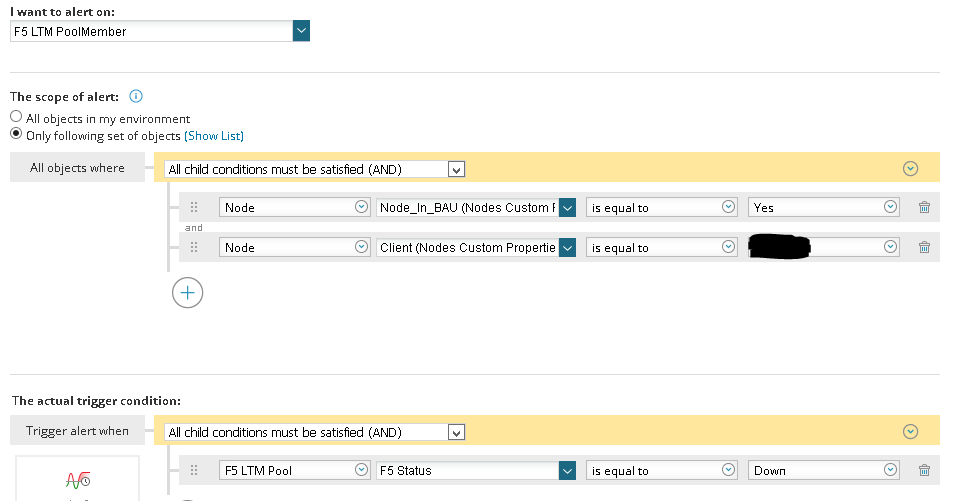Viewport: 963px width, 501px height.
Task: Grab the drag handle of Node_In_BAU row
Action: [194, 208]
